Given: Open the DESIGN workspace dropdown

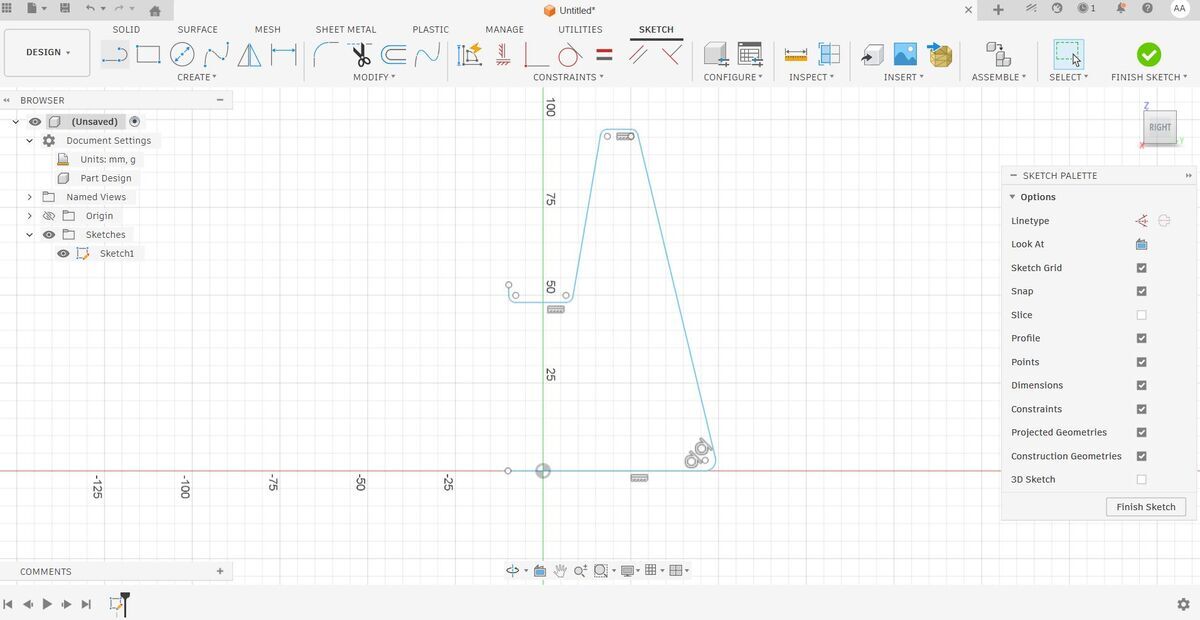Looking at the screenshot, I should tap(47, 52).
